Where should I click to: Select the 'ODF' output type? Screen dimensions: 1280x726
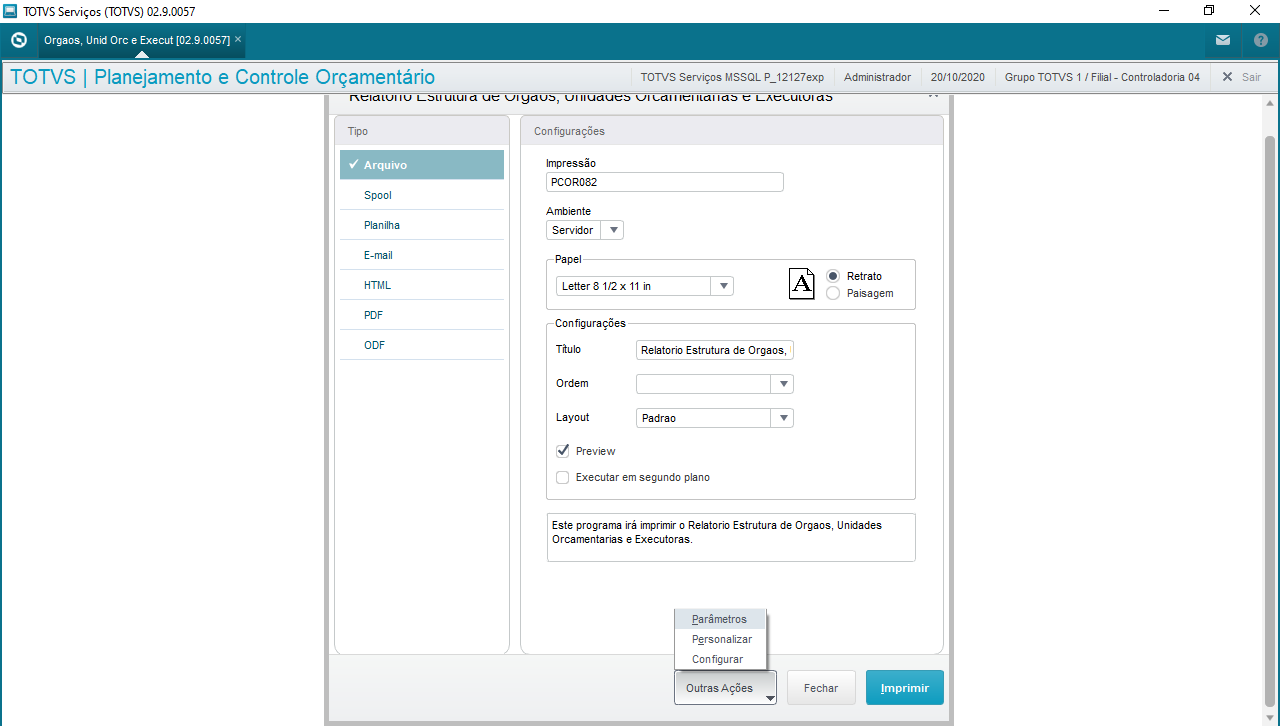coord(422,345)
